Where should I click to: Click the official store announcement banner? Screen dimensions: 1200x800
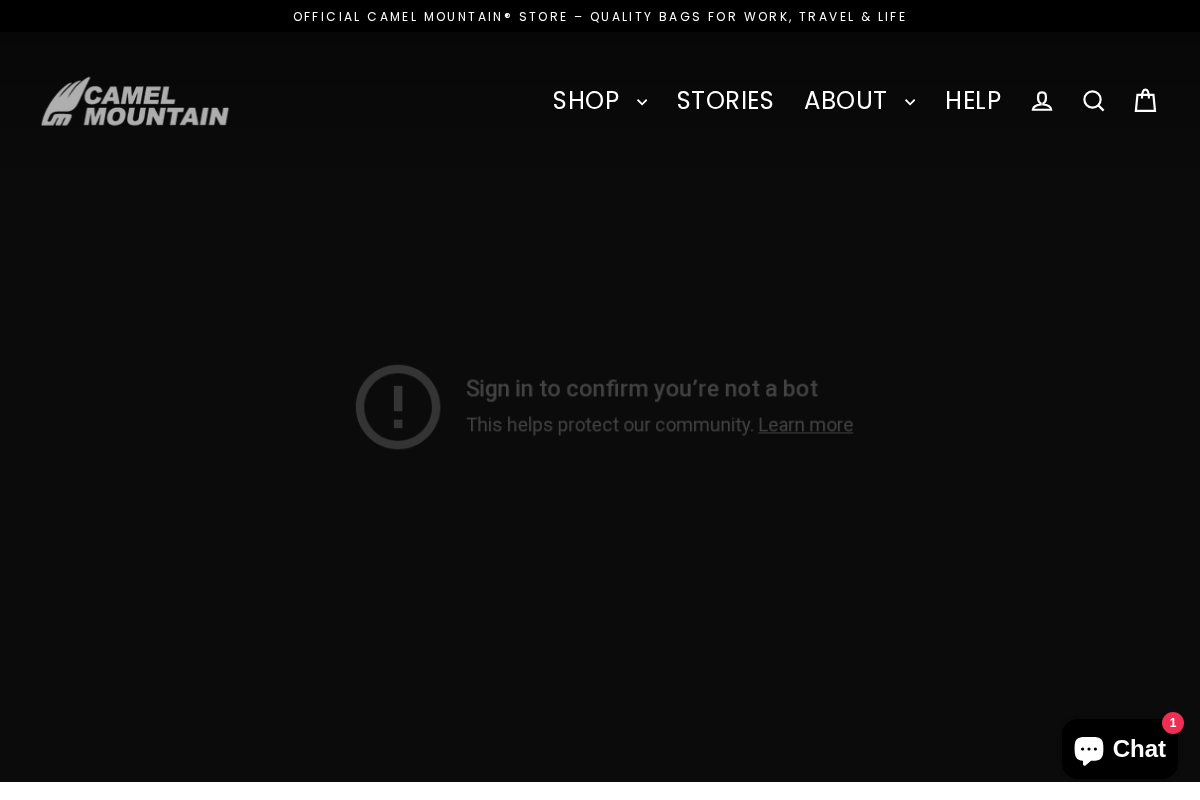tap(600, 16)
